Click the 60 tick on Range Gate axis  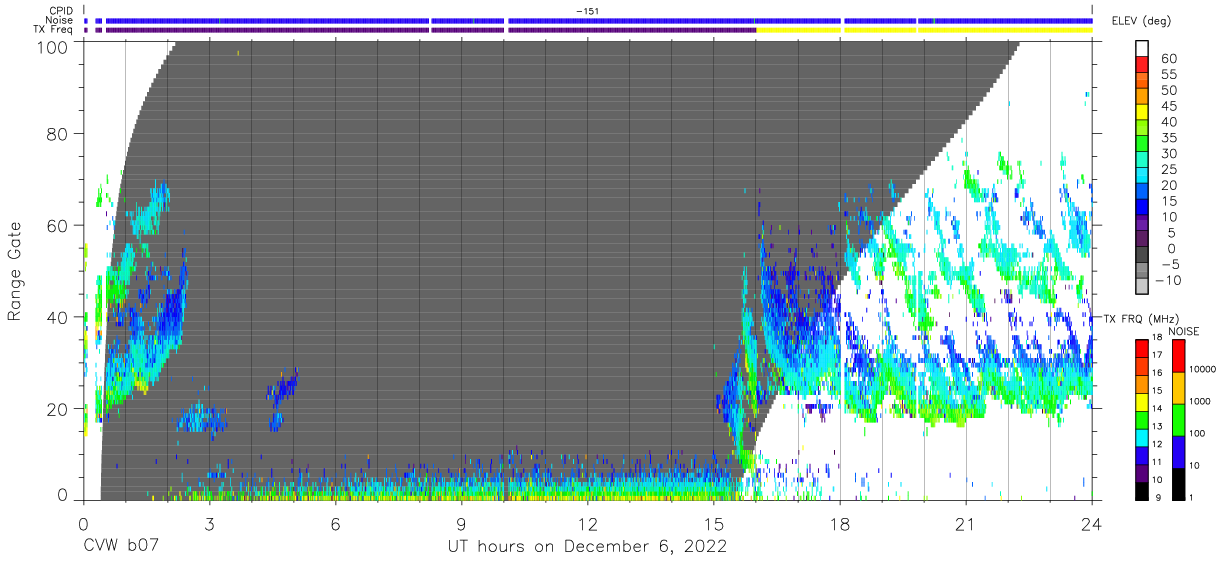click(56, 225)
